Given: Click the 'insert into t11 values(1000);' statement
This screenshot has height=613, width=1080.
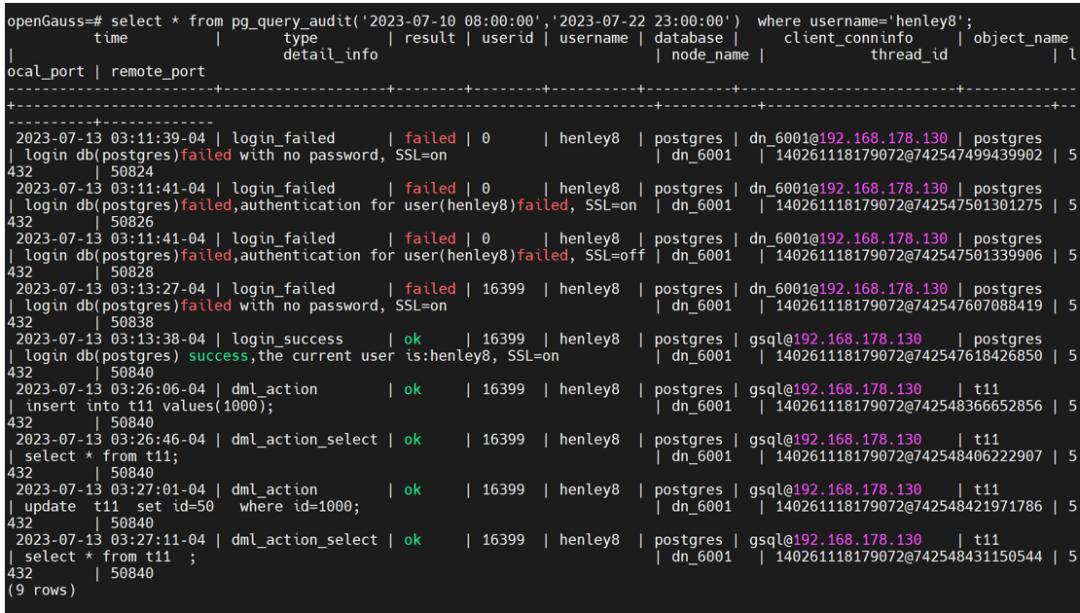Looking at the screenshot, I should coord(149,406).
